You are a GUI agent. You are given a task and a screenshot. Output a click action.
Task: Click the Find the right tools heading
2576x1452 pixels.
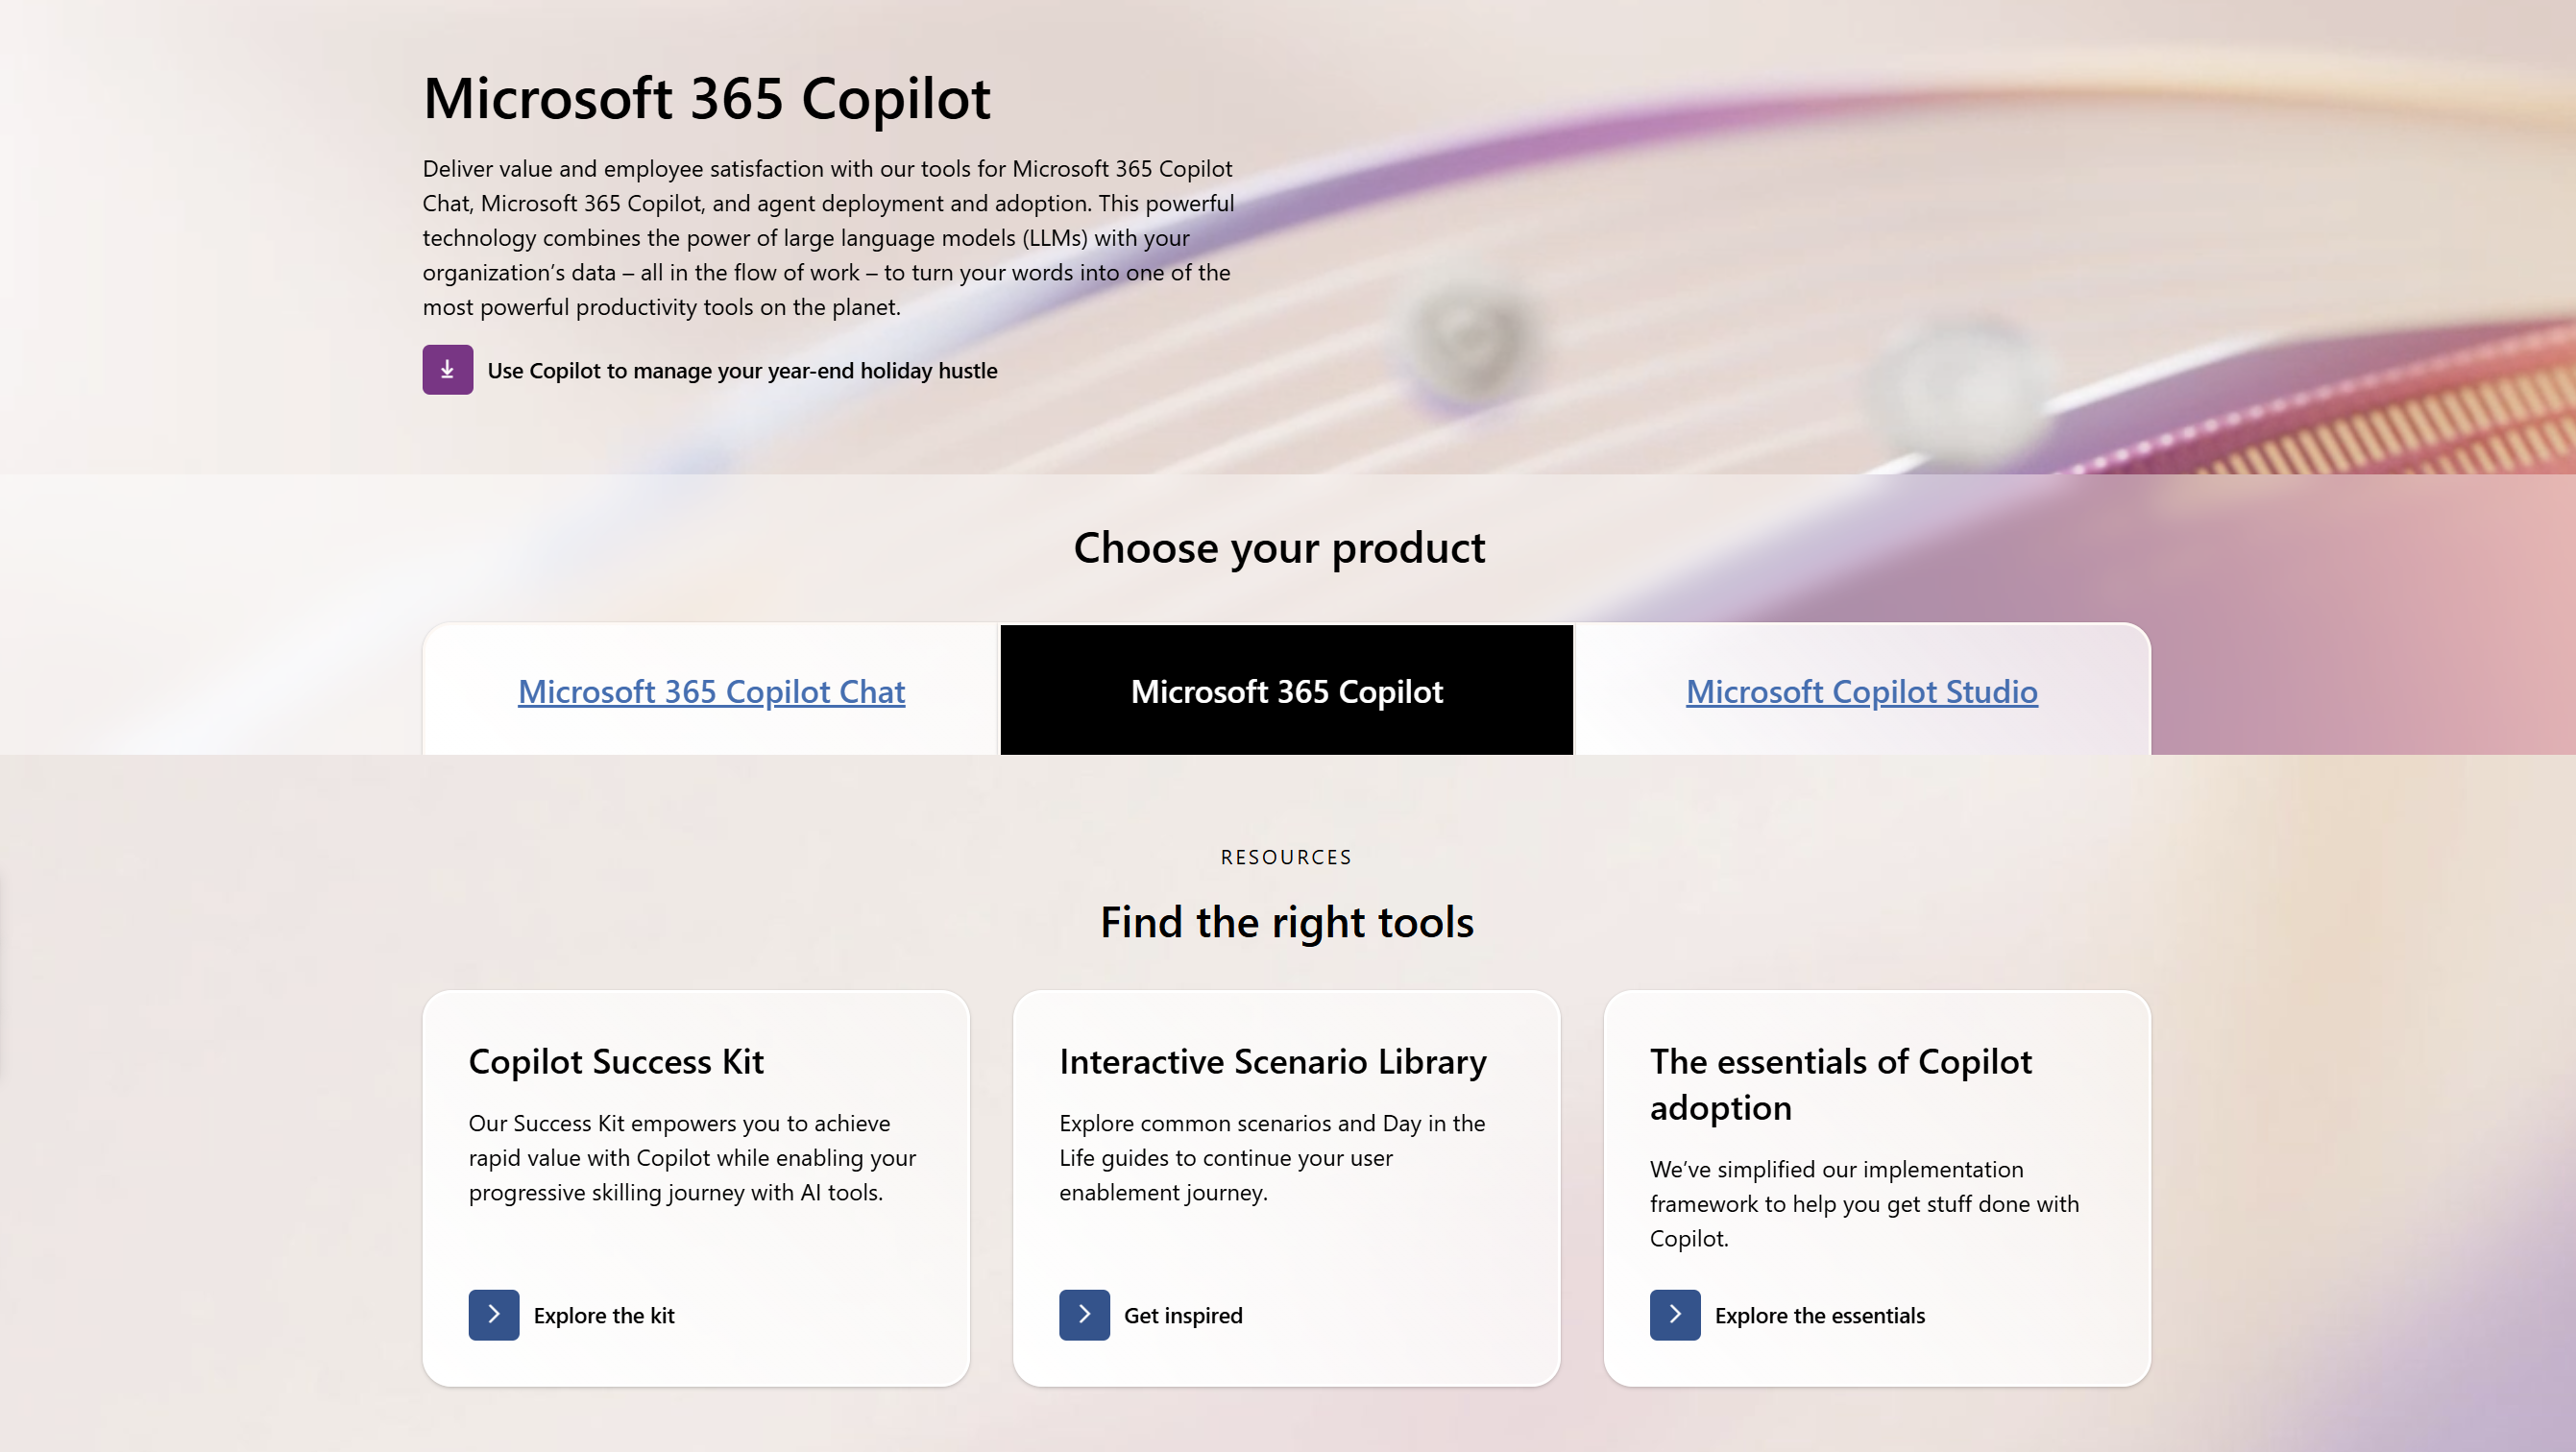tap(1286, 922)
